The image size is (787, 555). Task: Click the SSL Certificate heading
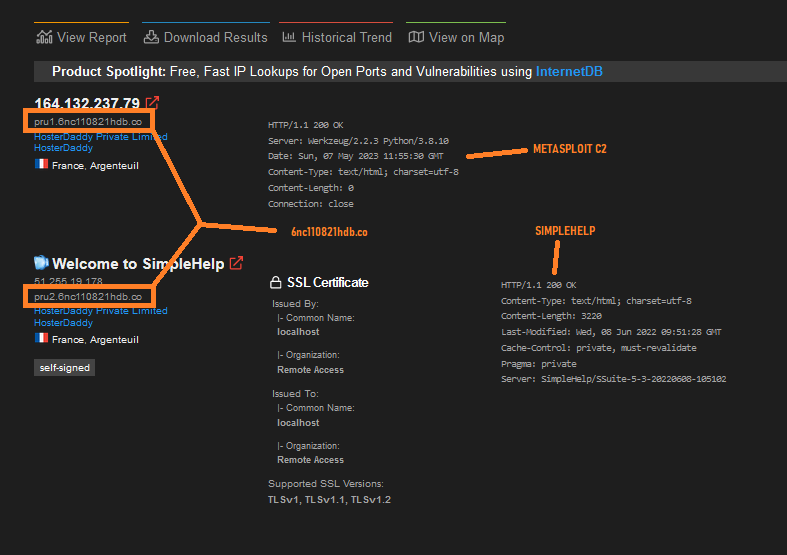327,283
